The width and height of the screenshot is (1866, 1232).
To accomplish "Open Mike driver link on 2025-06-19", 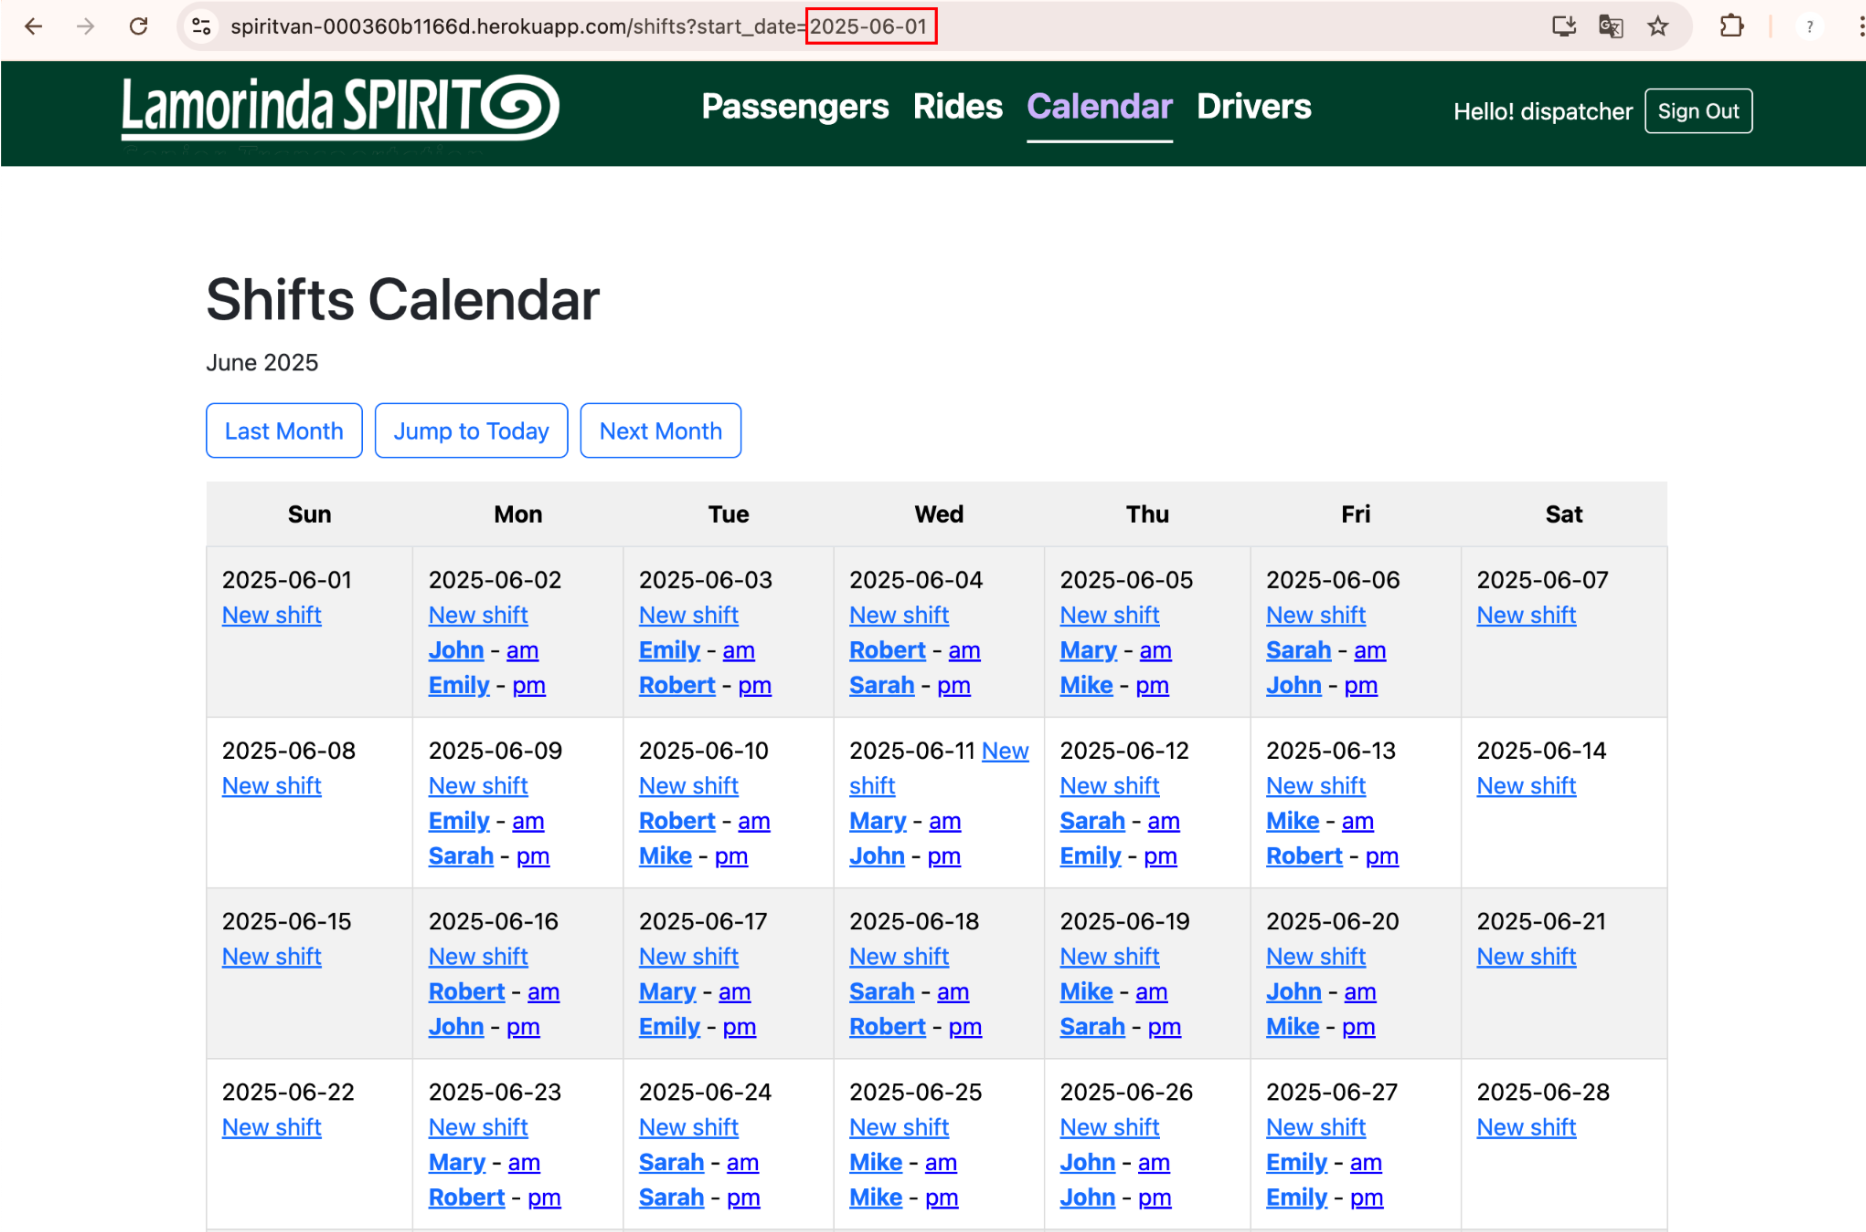I will [1086, 992].
